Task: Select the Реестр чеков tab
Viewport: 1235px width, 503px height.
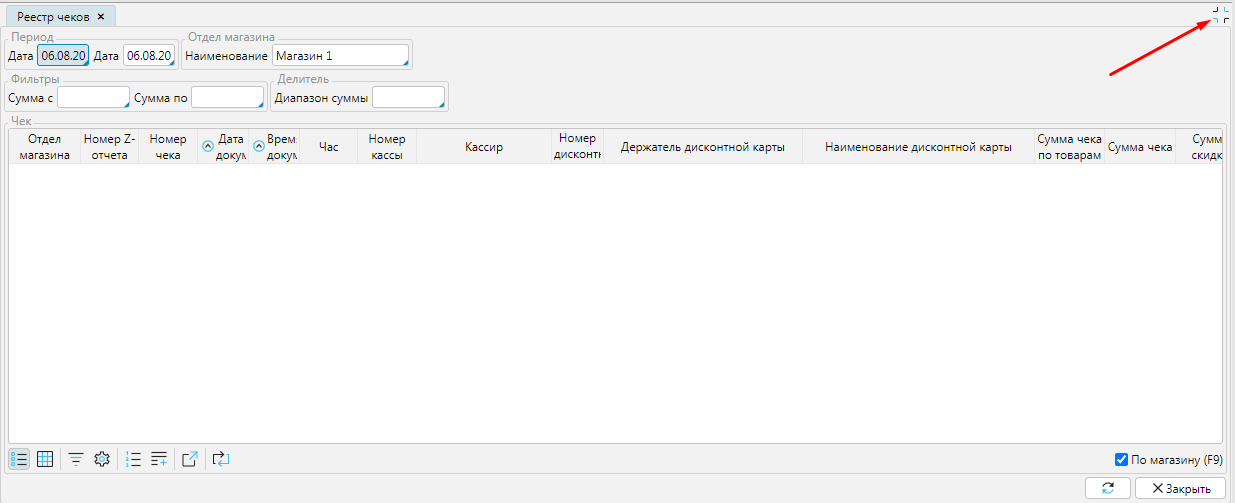Action: pyautogui.click(x=53, y=17)
